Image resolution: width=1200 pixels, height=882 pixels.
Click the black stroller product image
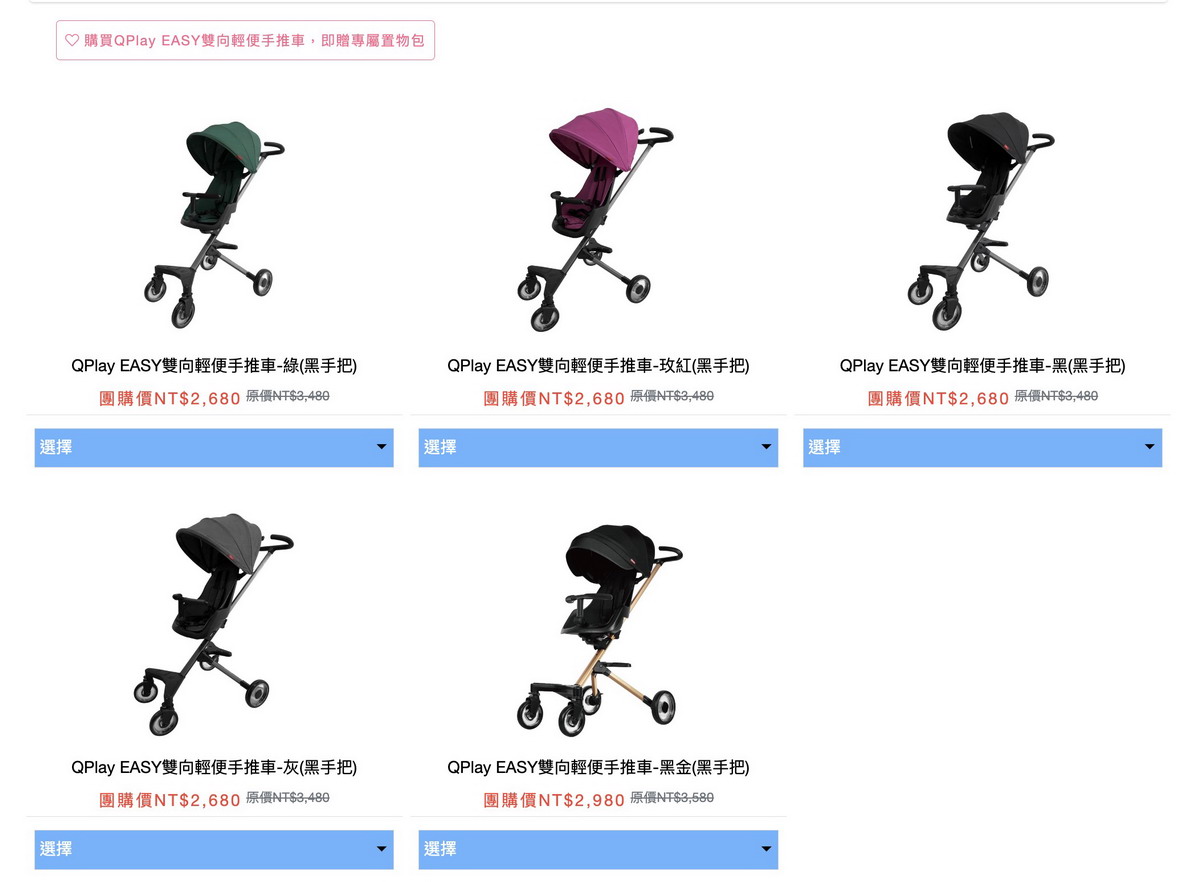(x=982, y=221)
